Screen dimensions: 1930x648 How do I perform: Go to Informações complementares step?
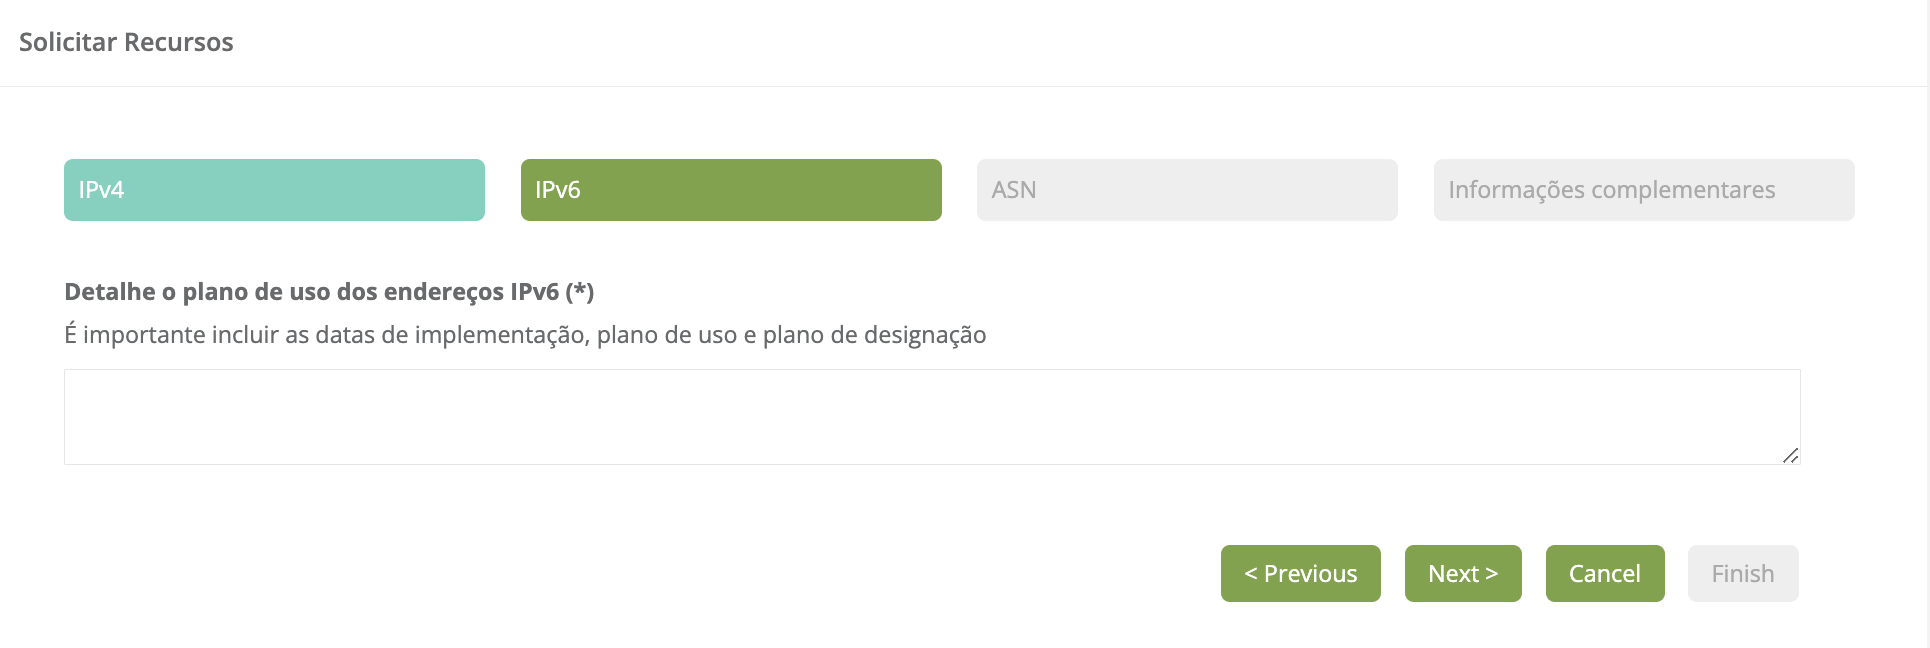1643,190
